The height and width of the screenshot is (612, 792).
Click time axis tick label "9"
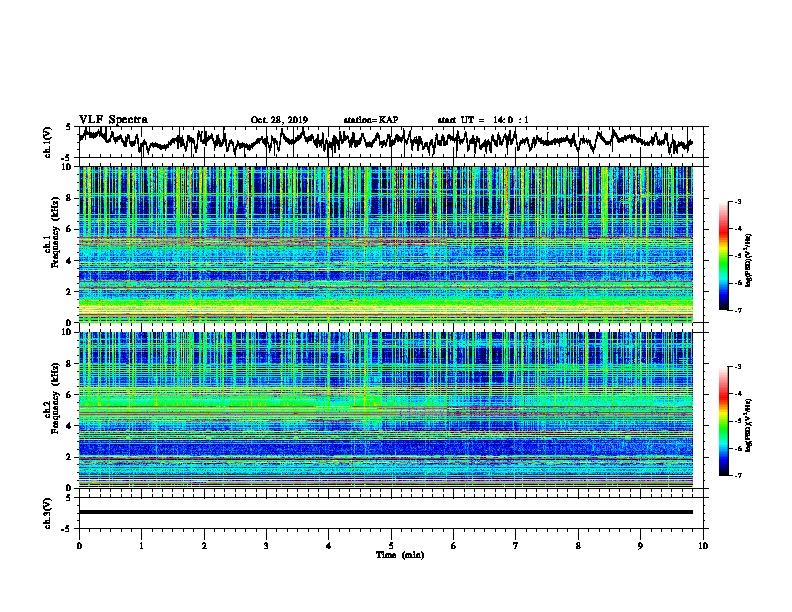pos(640,546)
